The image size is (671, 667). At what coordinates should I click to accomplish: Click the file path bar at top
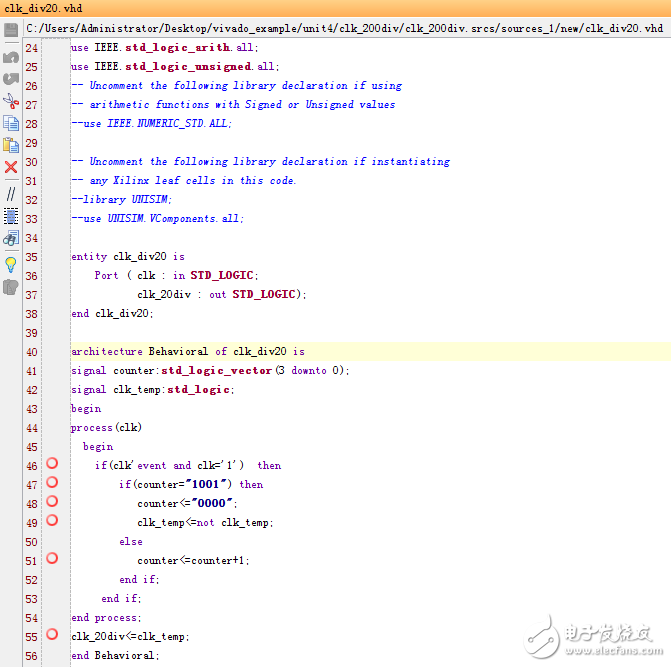click(340, 31)
